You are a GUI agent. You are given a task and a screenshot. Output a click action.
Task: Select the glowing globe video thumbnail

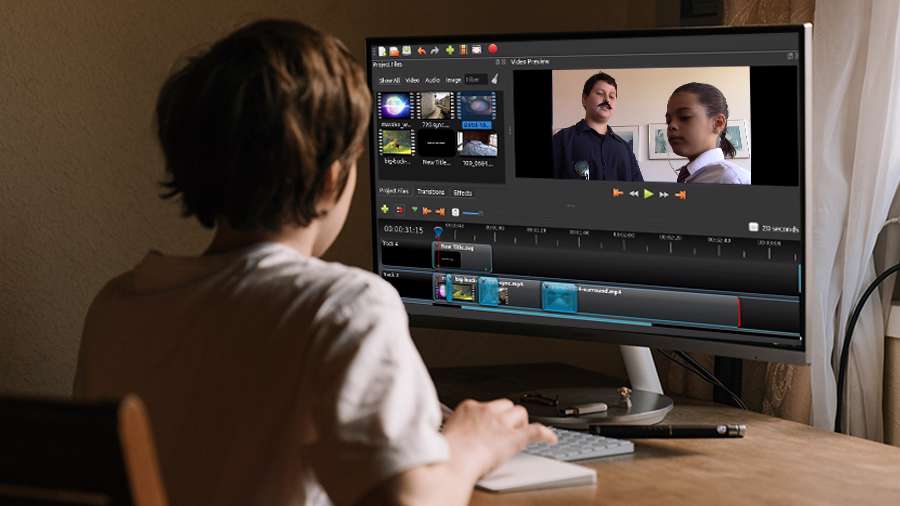[x=396, y=106]
